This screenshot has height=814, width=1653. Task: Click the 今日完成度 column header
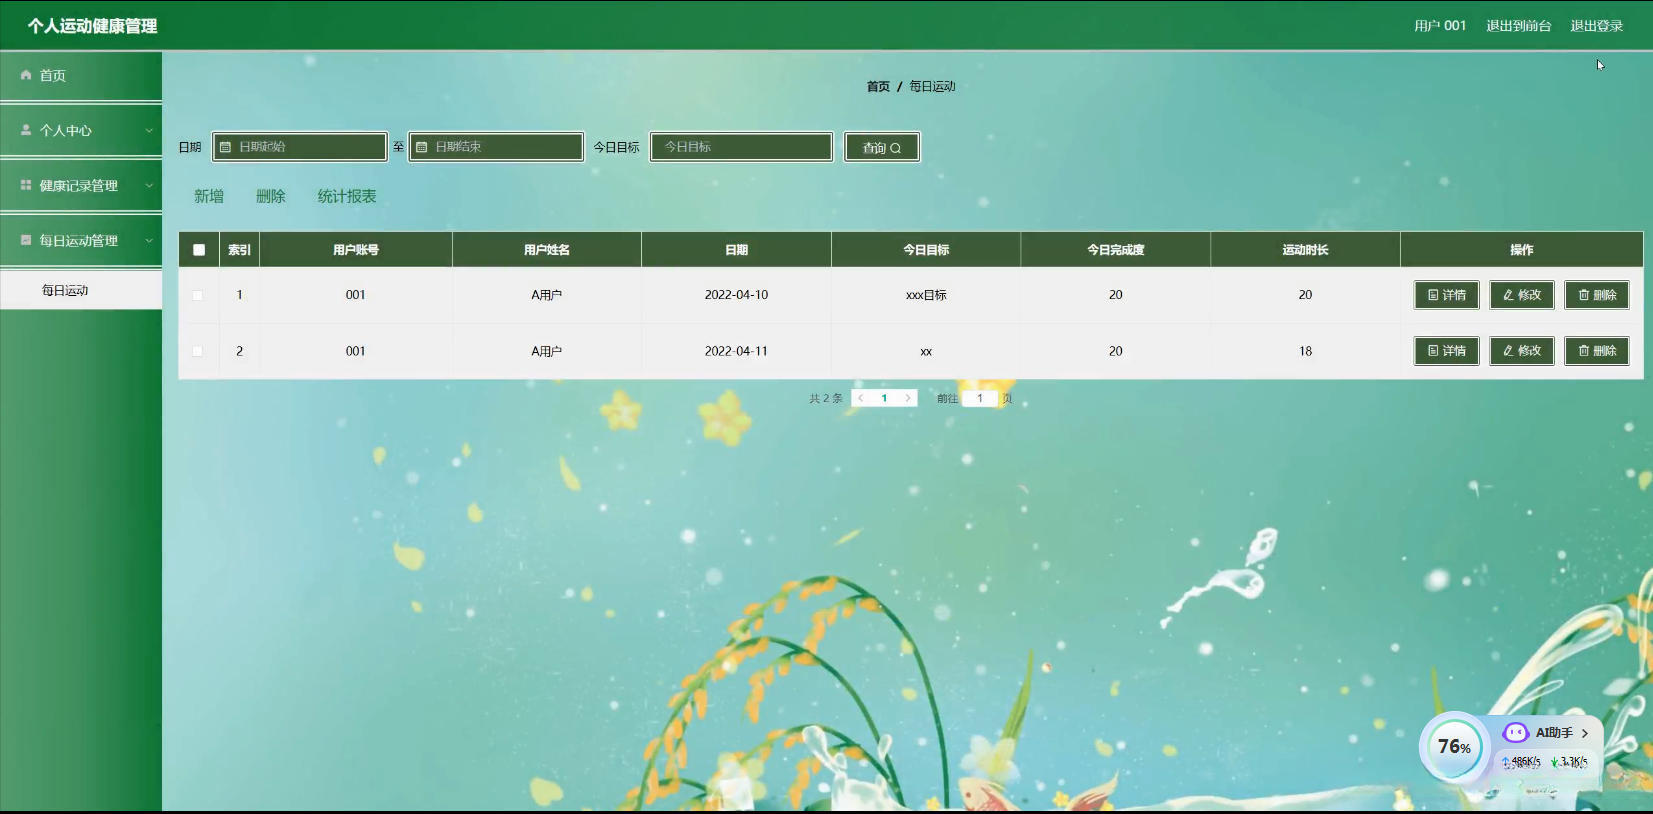1116,250
